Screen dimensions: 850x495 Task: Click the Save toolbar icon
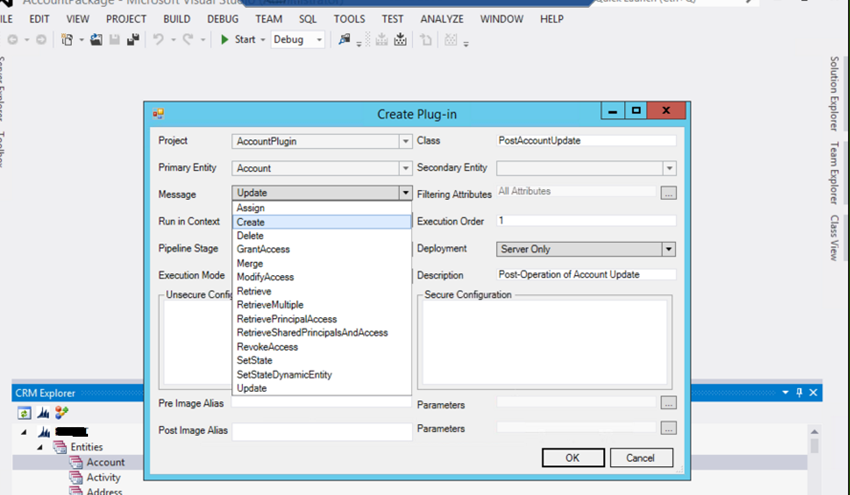[114, 40]
